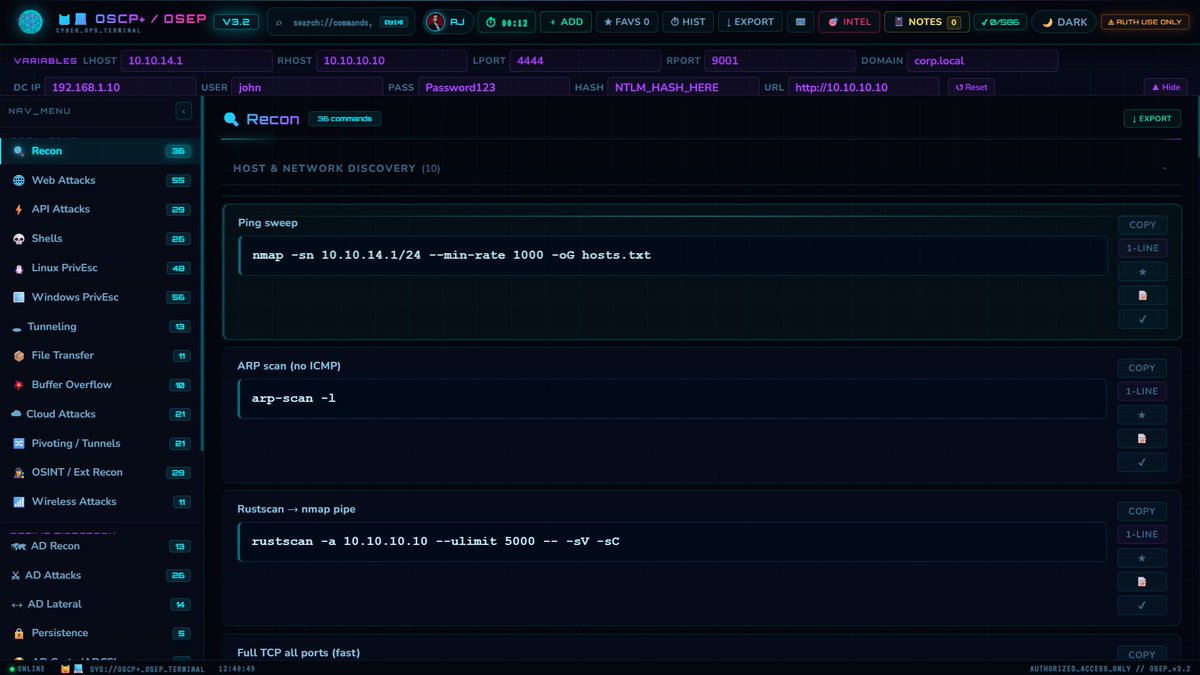Image resolution: width=1200 pixels, height=675 pixels.
Task: Click the 00:12 session timer
Action: (506, 22)
